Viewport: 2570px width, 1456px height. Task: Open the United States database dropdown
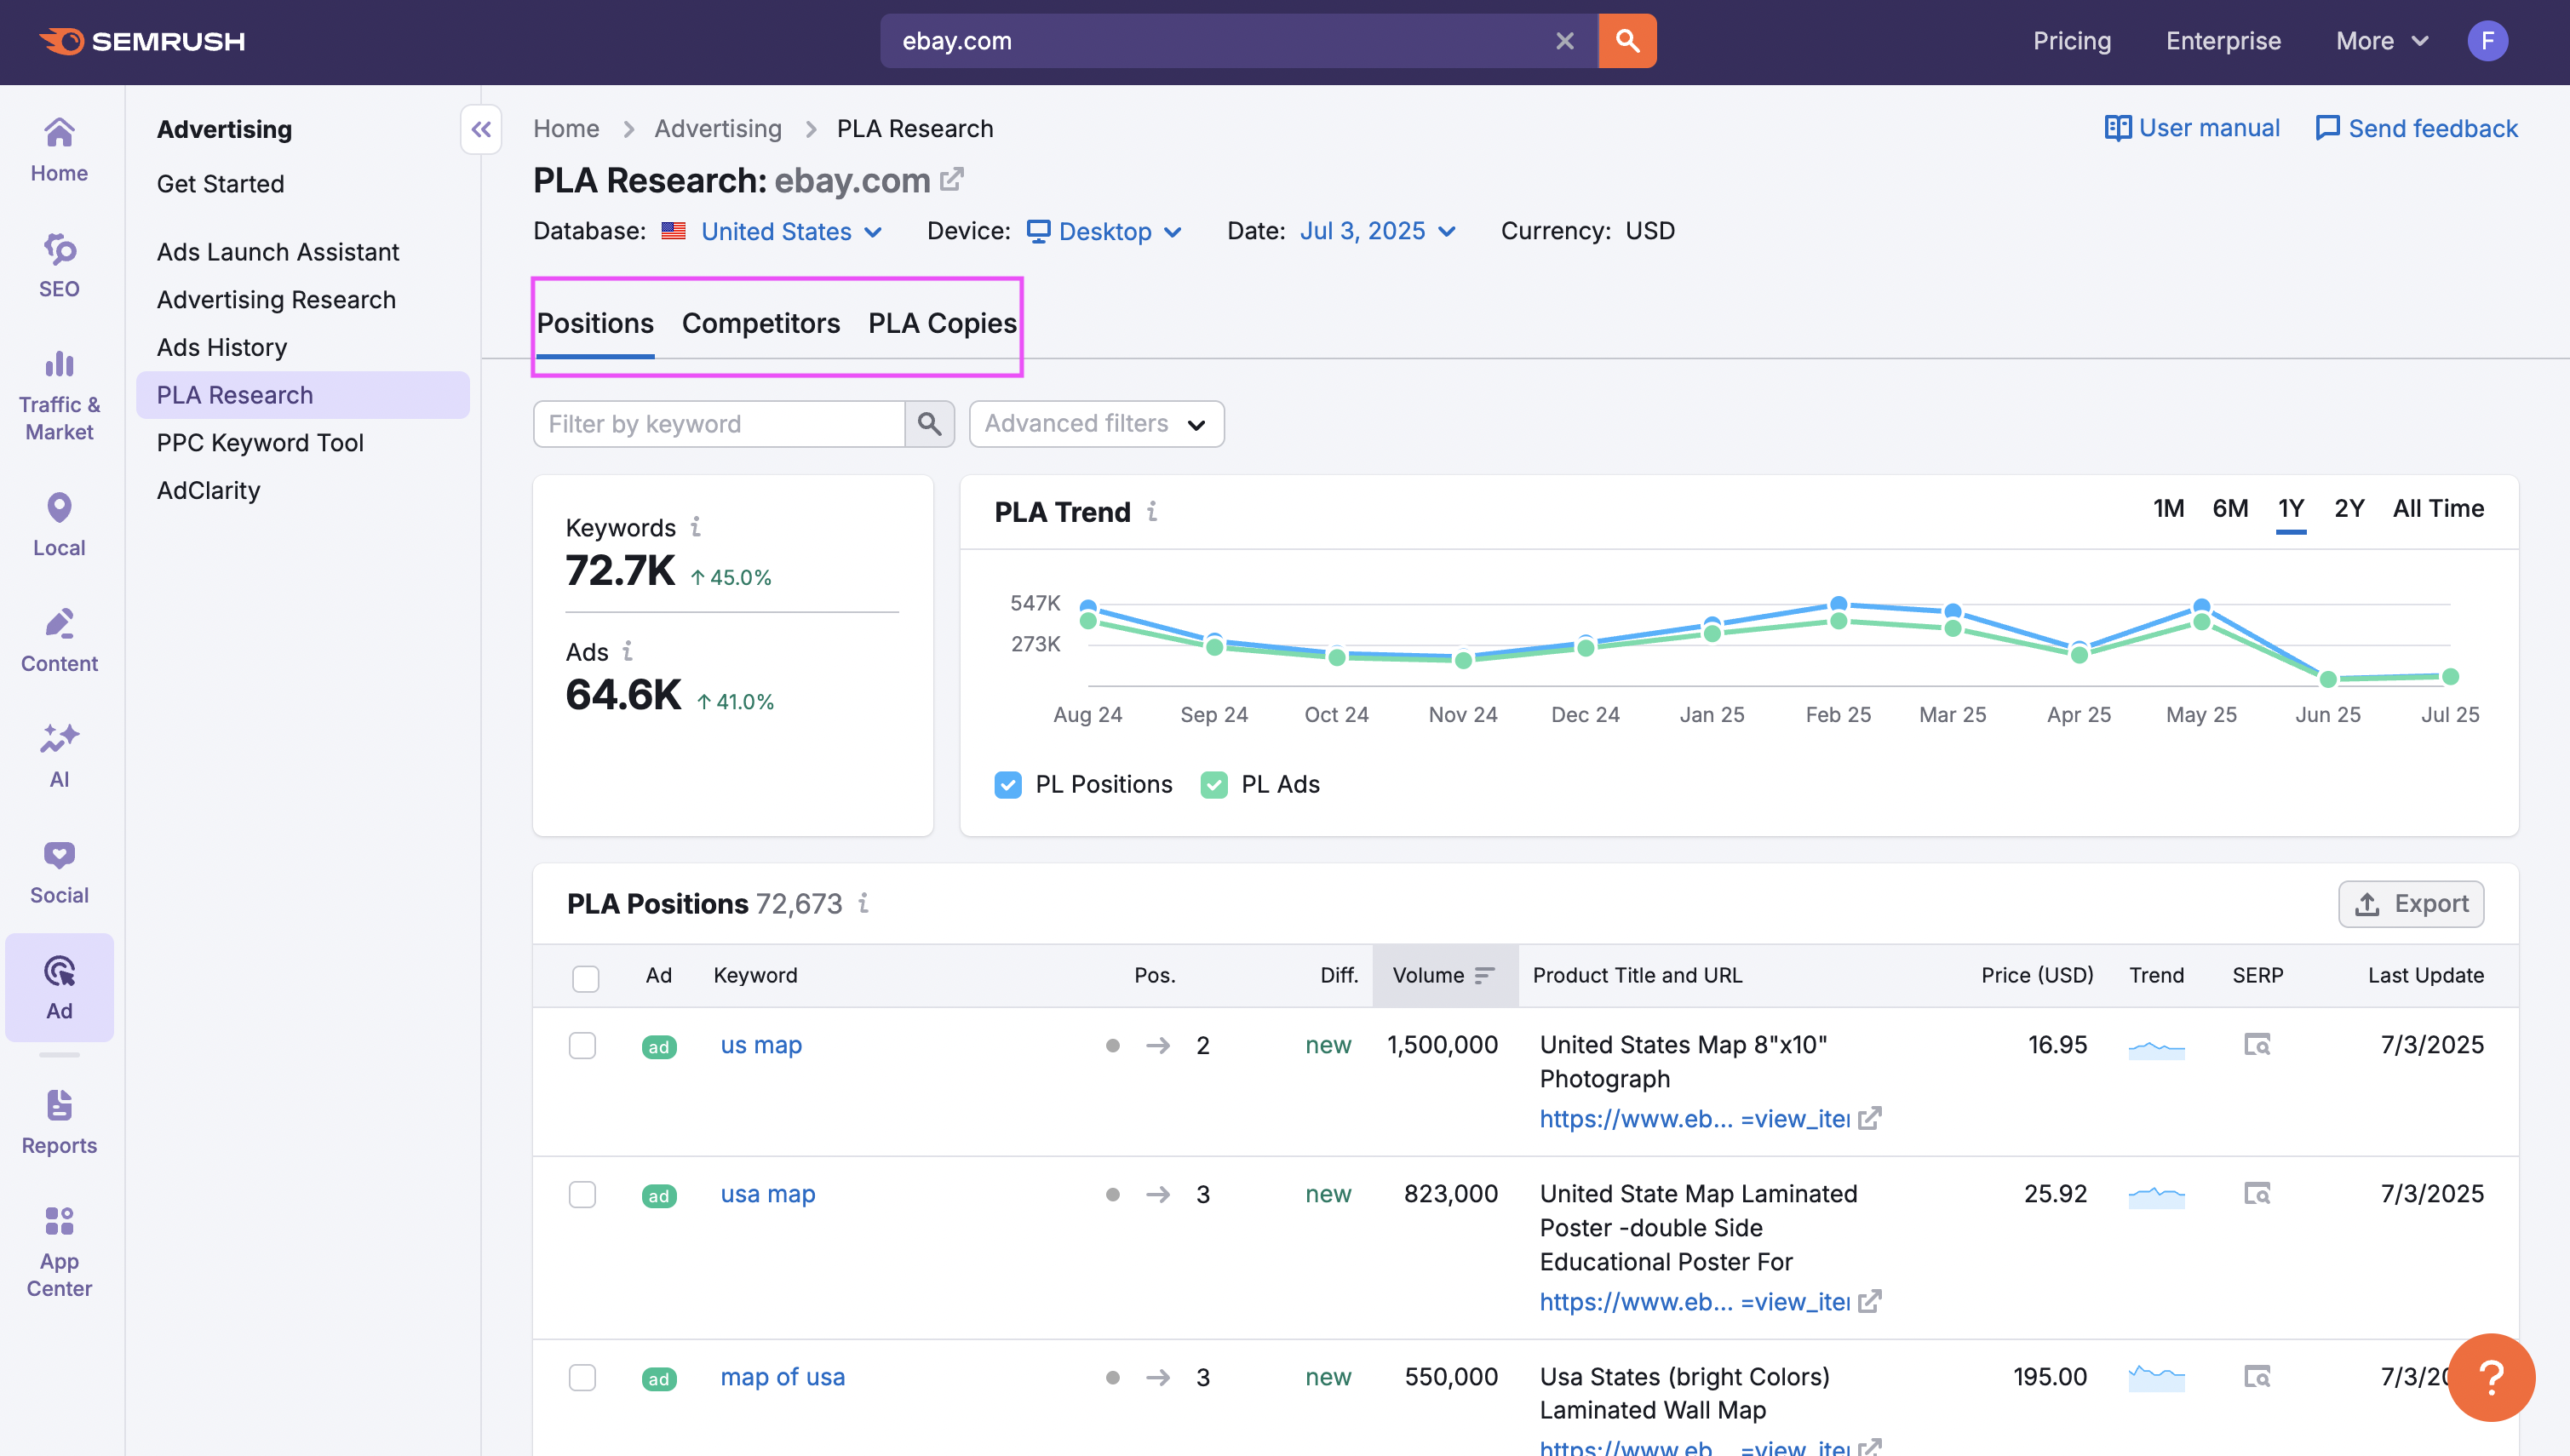click(x=790, y=232)
